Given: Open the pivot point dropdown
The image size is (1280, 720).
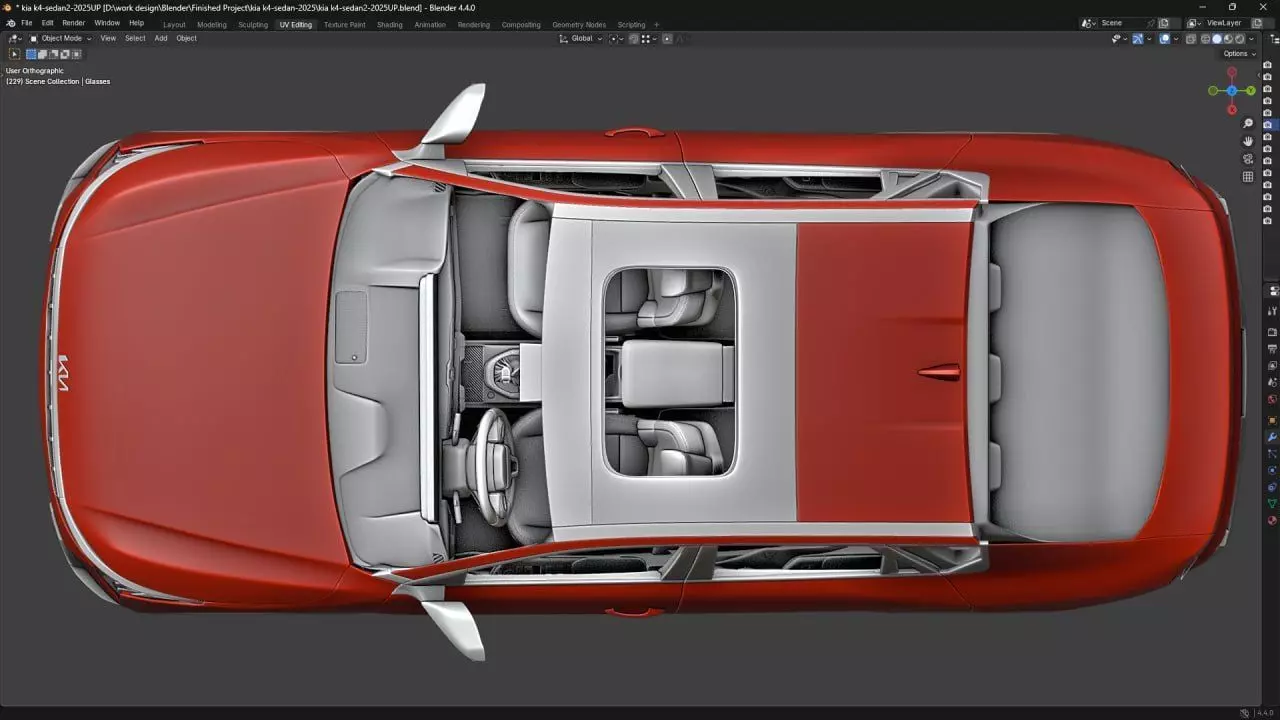Looking at the screenshot, I should 617,38.
